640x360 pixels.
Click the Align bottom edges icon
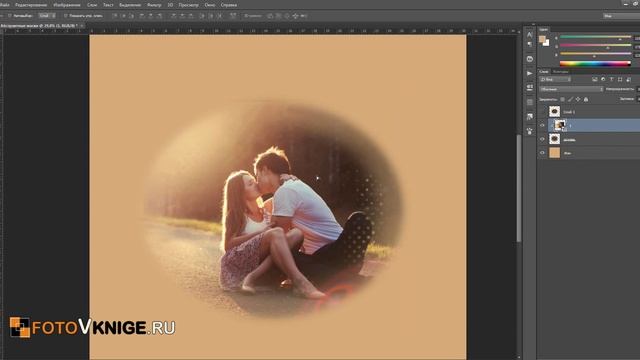tap(131, 16)
